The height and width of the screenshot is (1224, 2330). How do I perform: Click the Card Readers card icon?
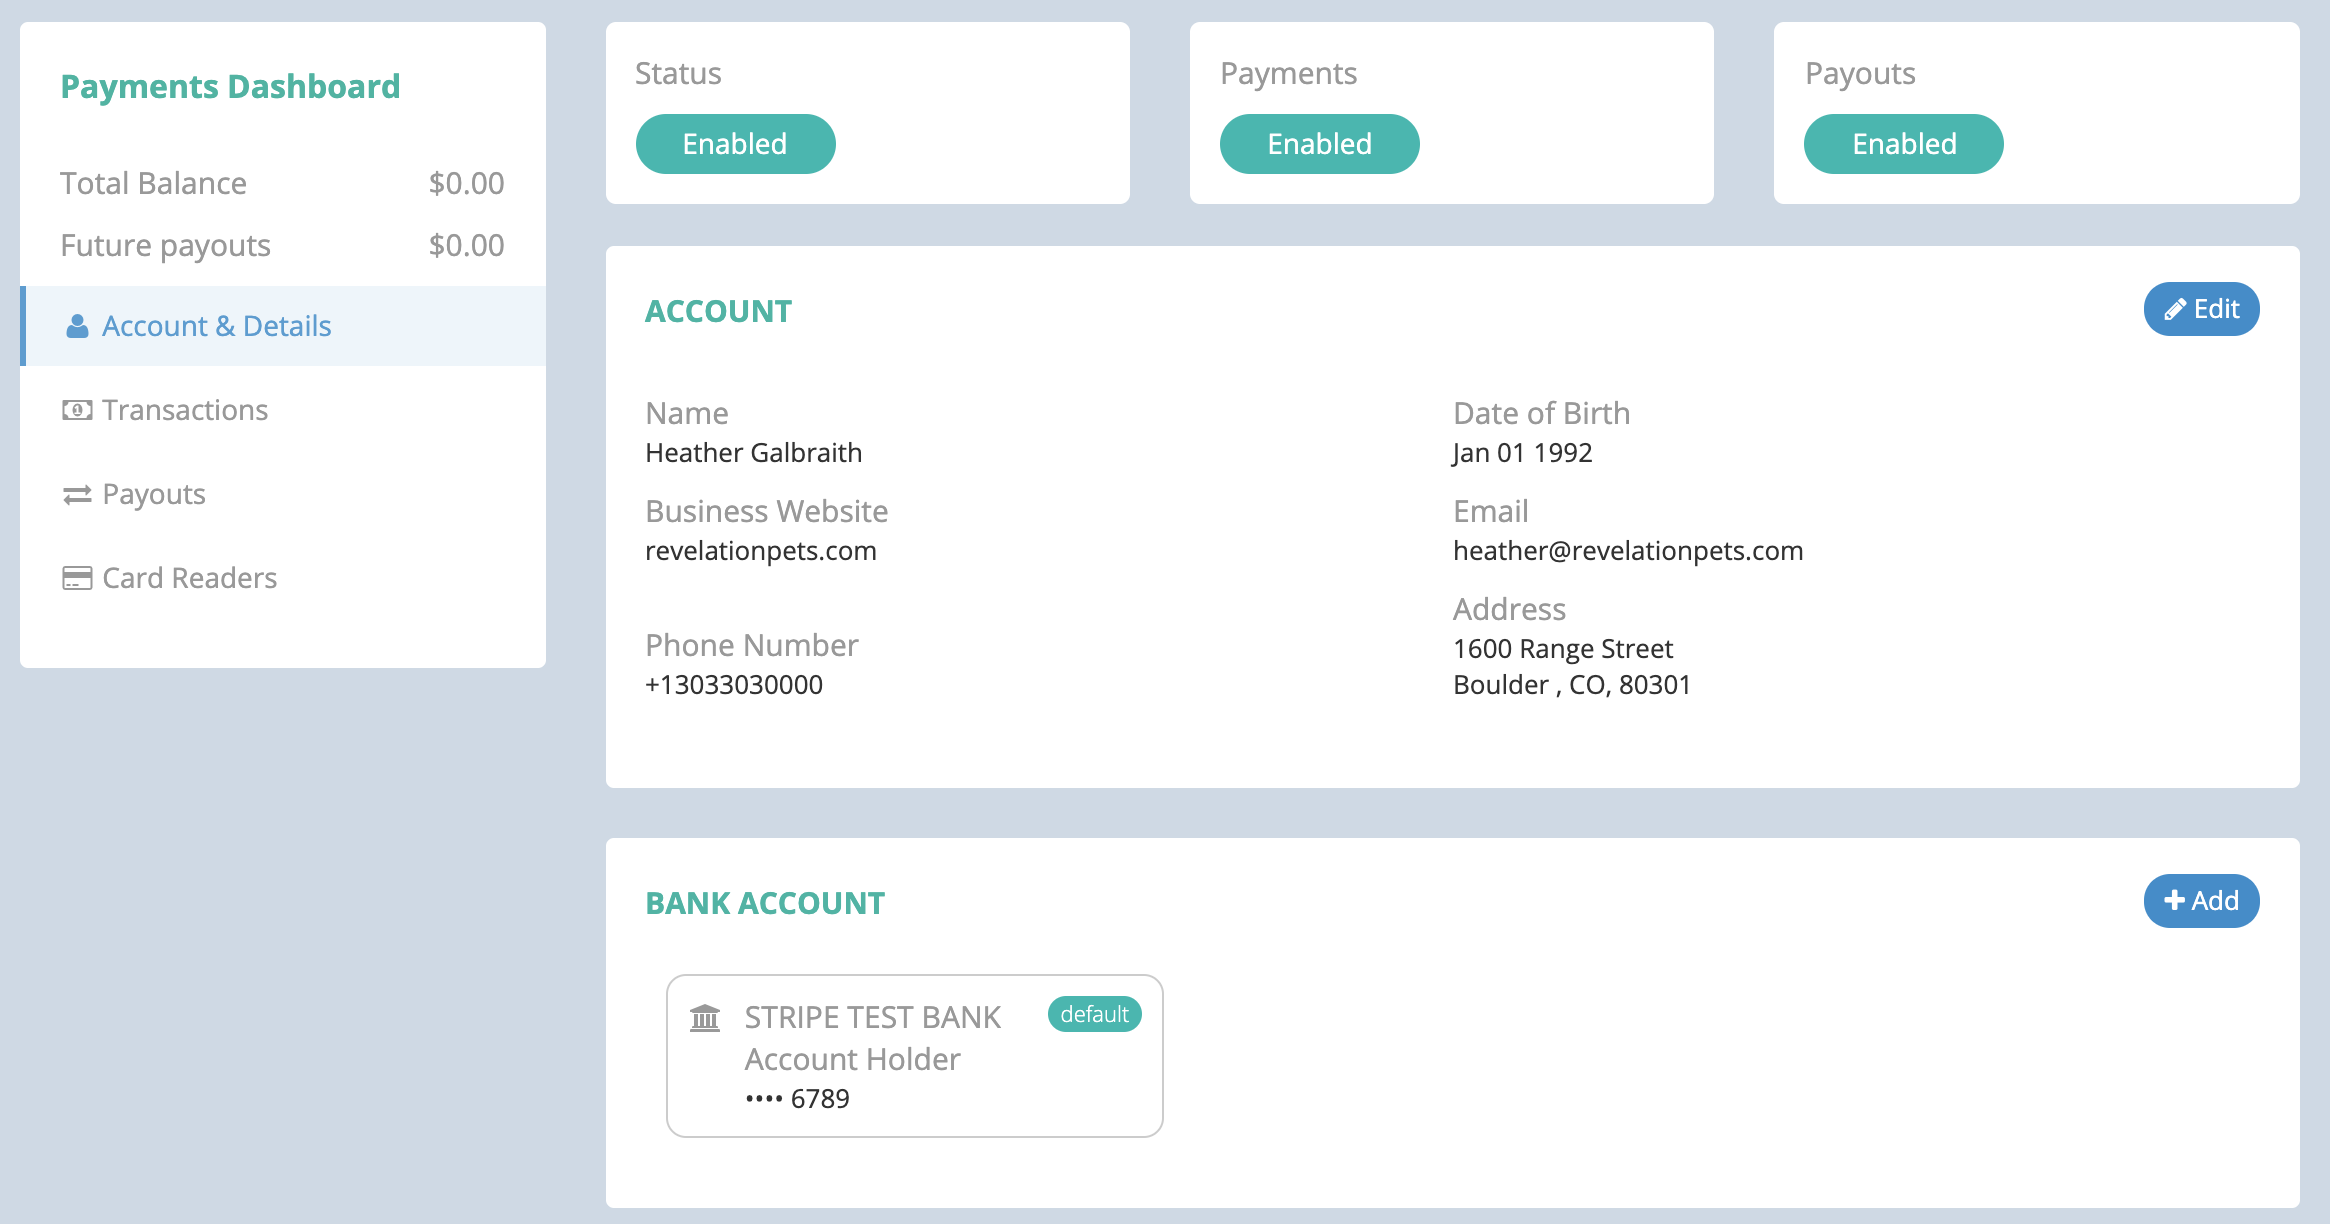77,578
